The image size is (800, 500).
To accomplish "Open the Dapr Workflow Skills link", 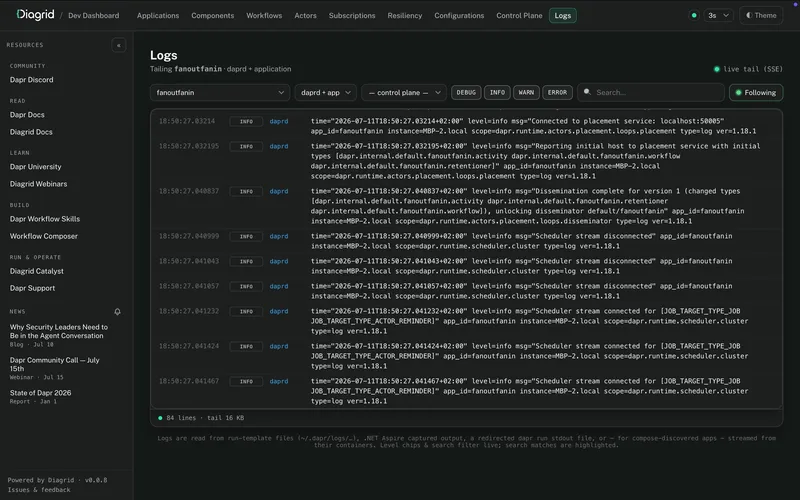I will pos(45,219).
